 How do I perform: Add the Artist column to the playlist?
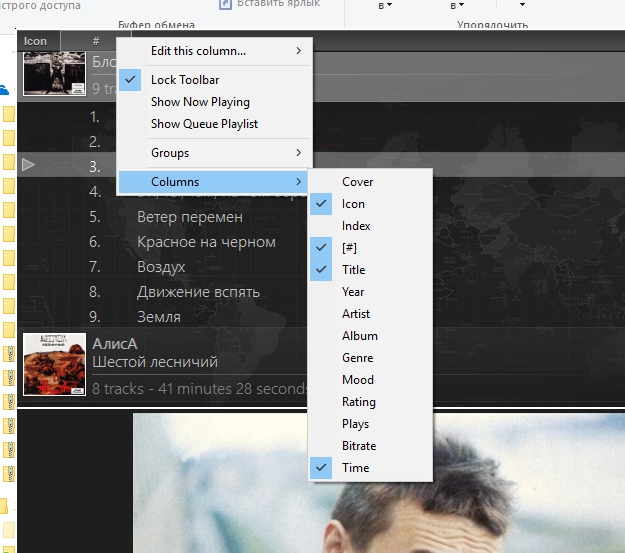pyautogui.click(x=356, y=314)
